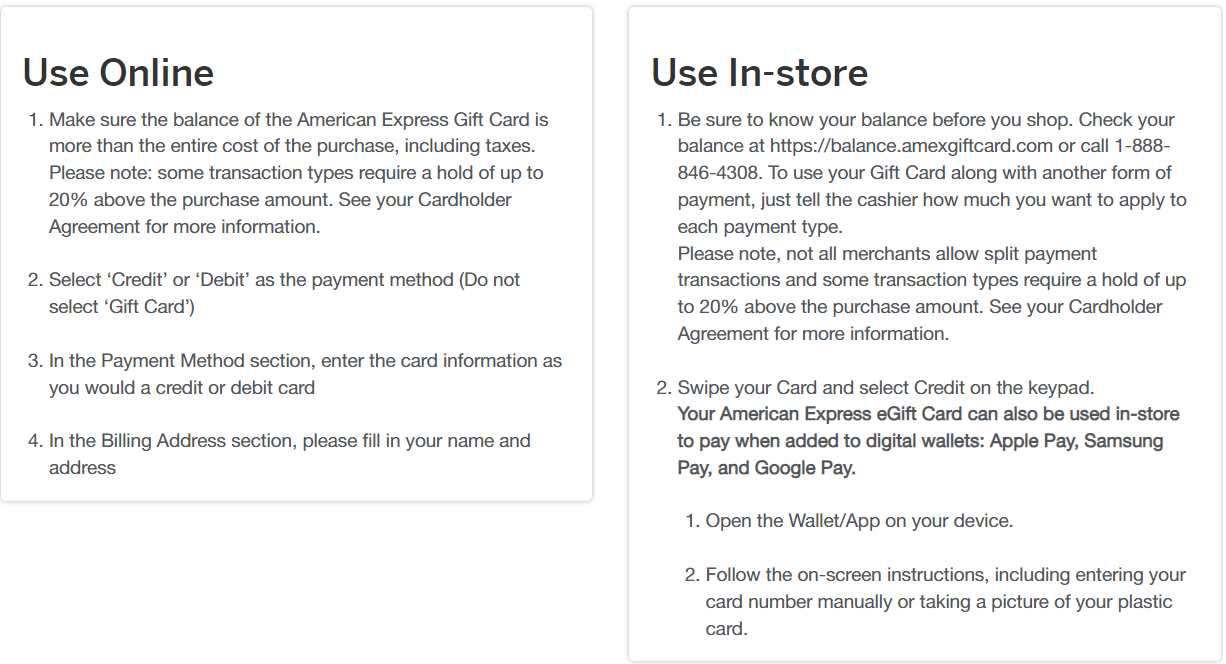Click the online 'See your Cardholder Agreement' sentence

(281, 213)
